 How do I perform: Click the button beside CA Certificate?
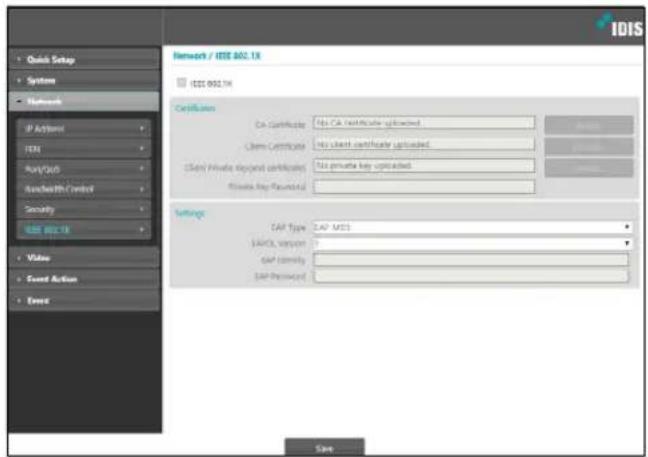coord(588,125)
